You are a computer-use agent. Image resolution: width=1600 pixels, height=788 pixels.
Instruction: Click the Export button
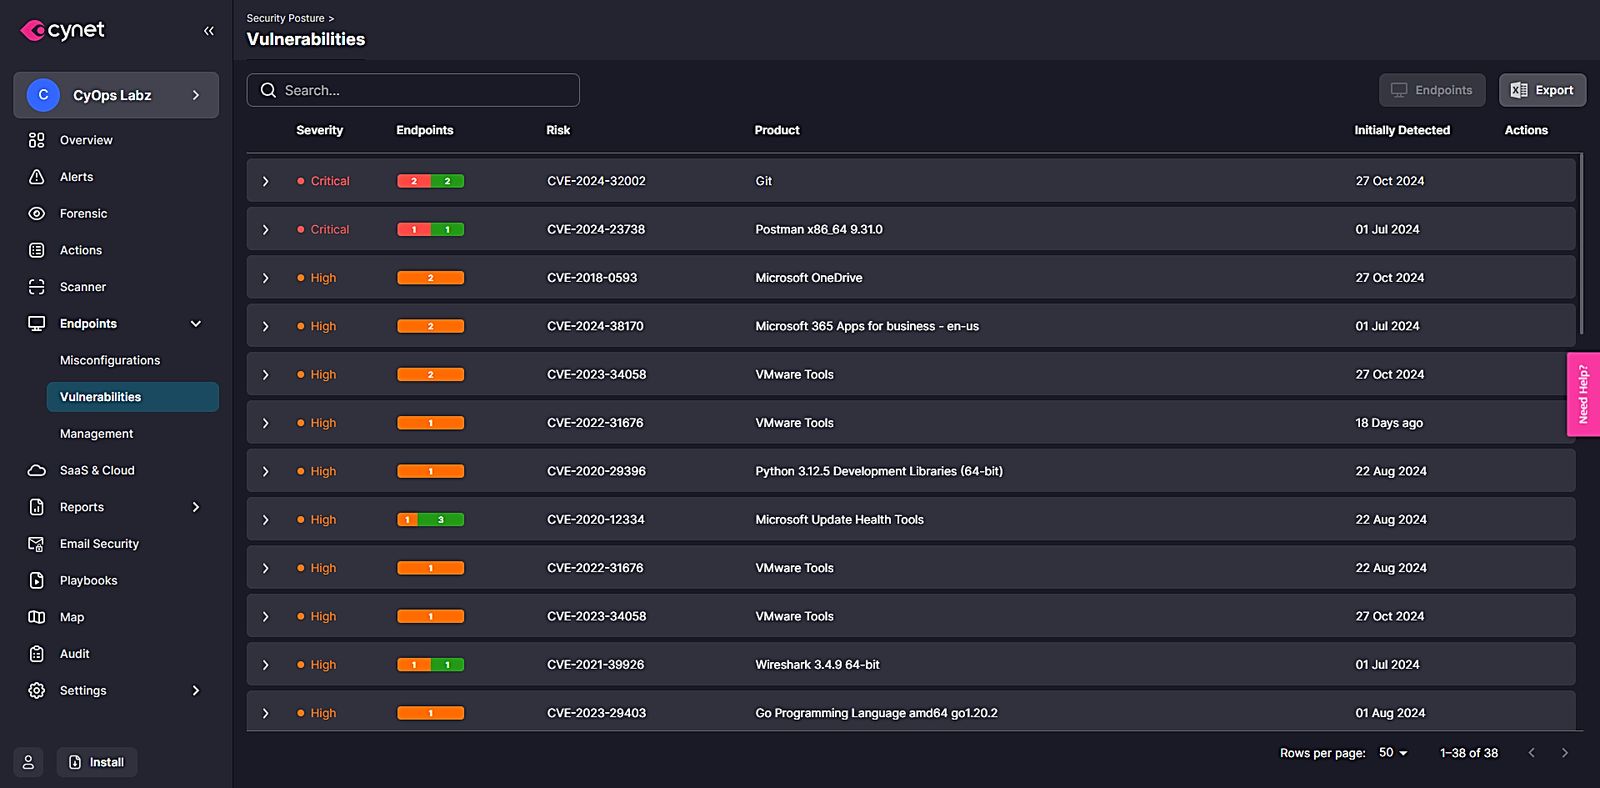click(x=1542, y=90)
